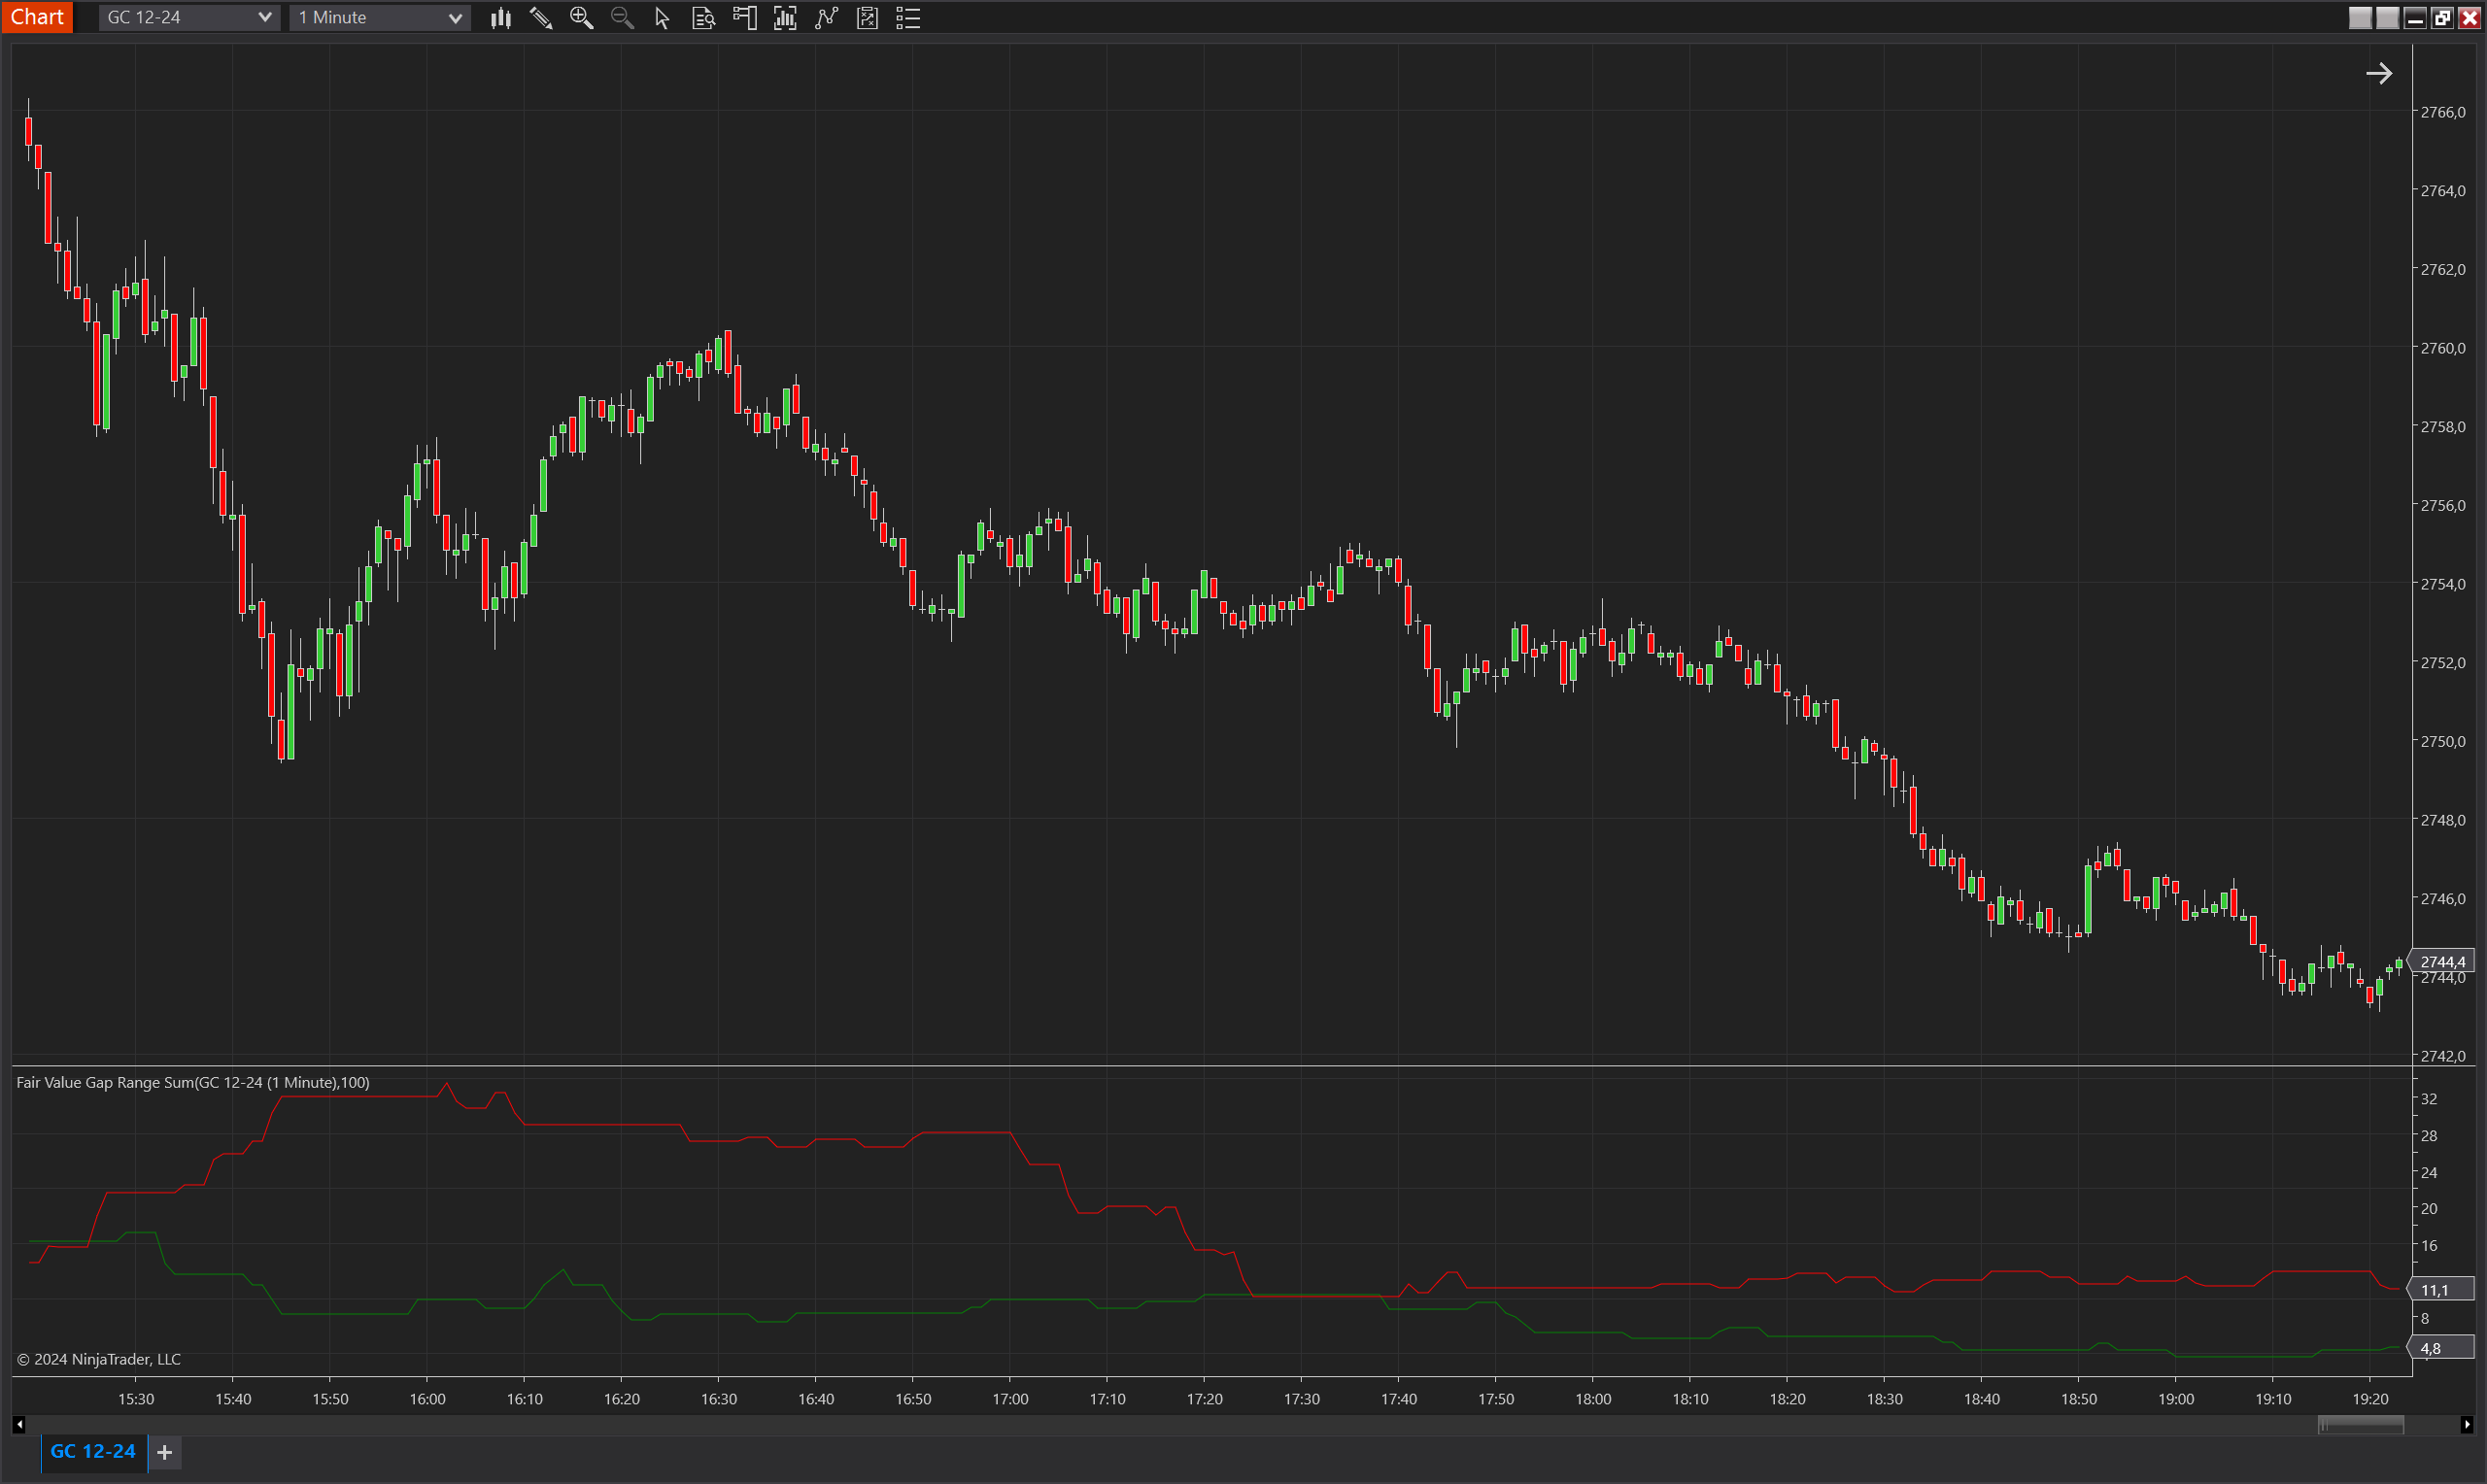2487x1484 pixels.
Task: Open the Properties list icon
Action: coord(908,18)
